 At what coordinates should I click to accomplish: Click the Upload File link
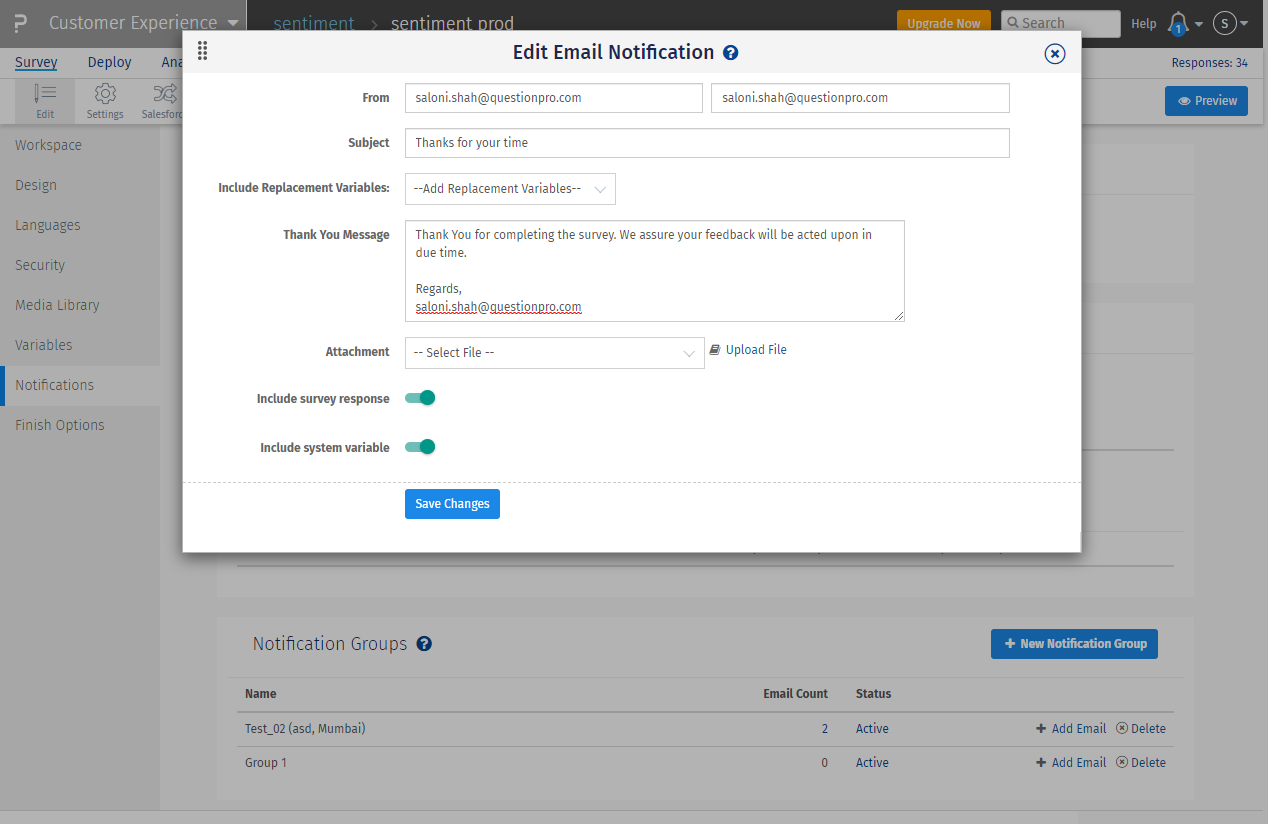[755, 350]
